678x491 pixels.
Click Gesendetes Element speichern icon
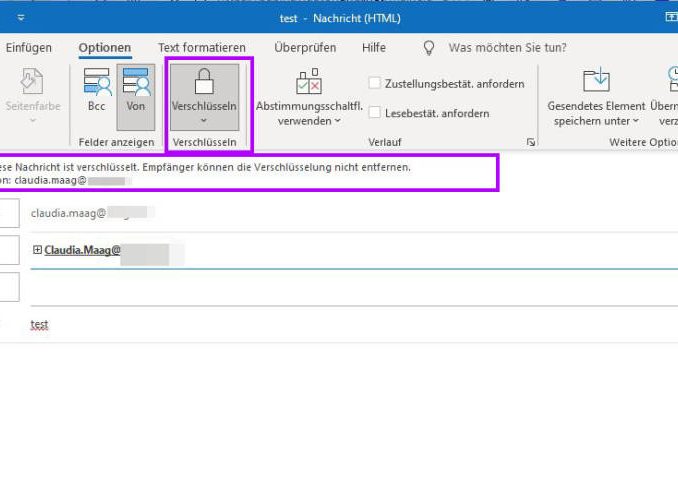tap(596, 82)
